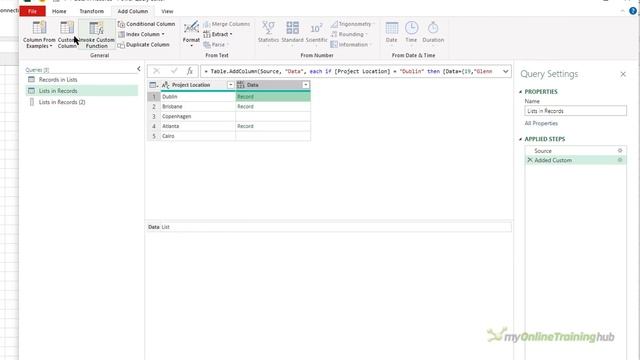Switch to the Transform tab

coord(91,11)
